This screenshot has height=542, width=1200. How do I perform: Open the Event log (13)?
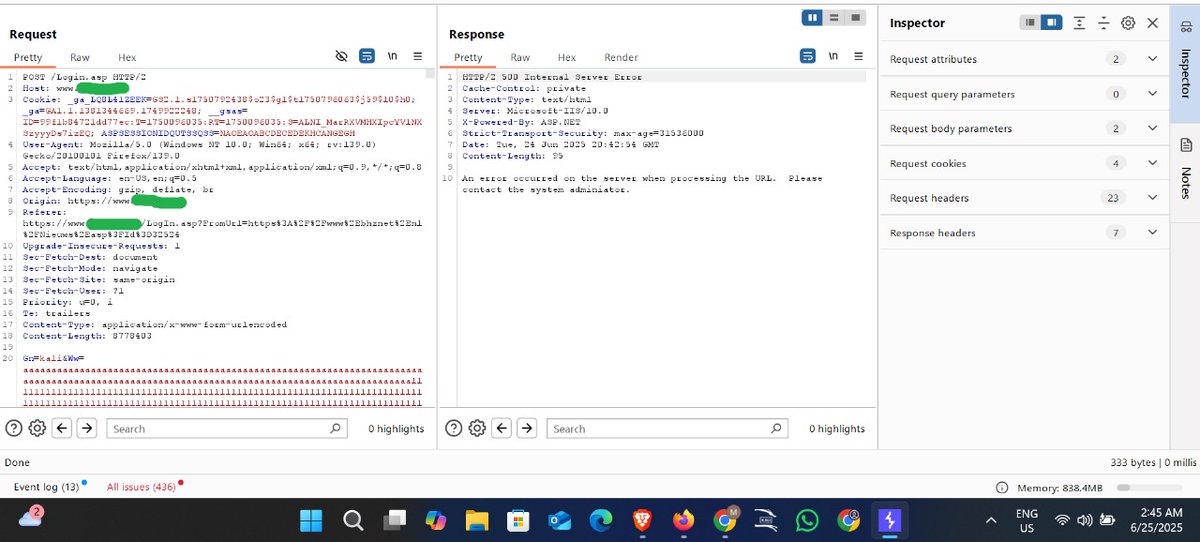[46, 487]
